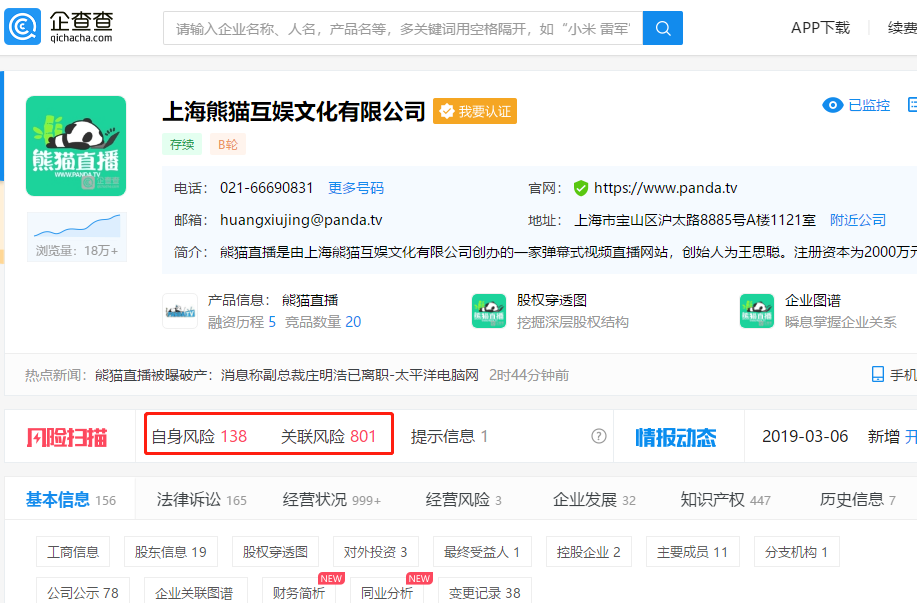Click the B轮 funding tag
917x603 pixels.
pyautogui.click(x=228, y=144)
